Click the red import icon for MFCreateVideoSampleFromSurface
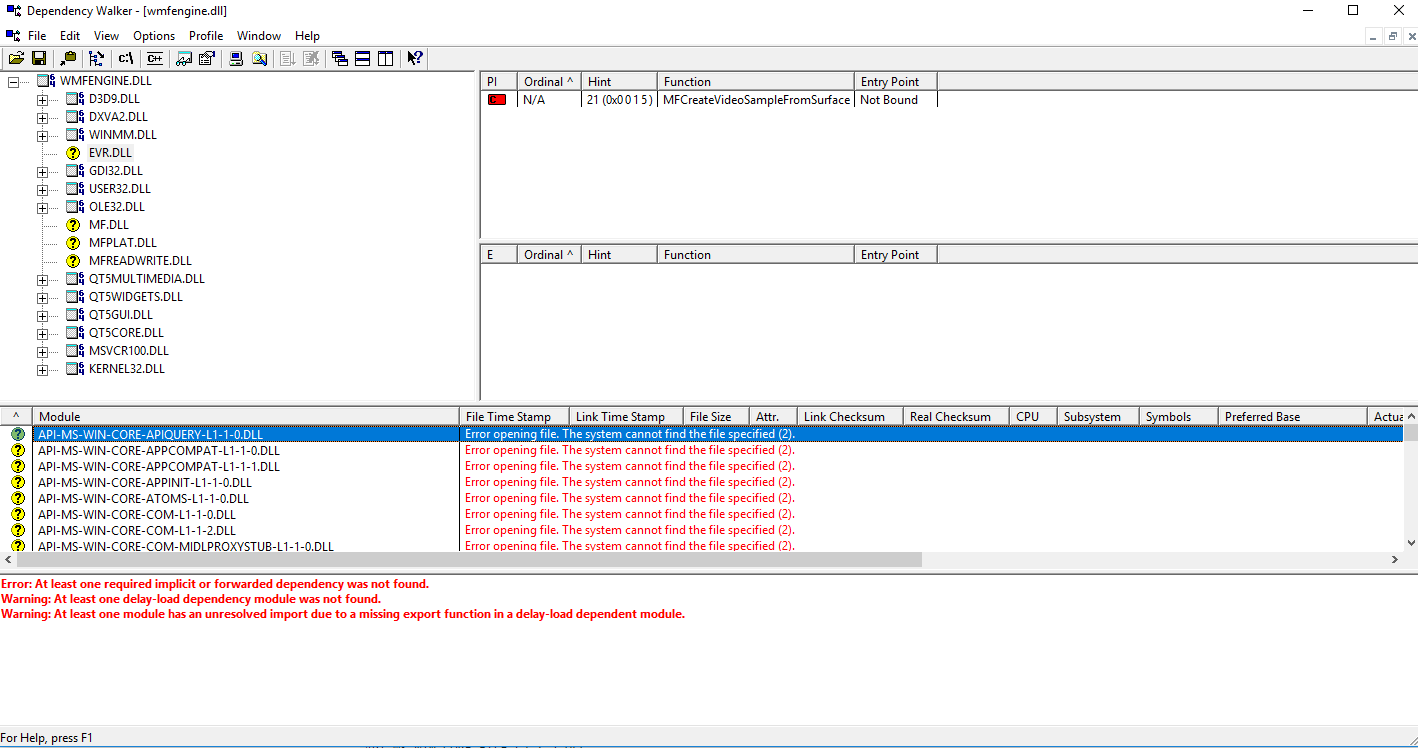Viewport: 1418px width, 748px height. 497,100
